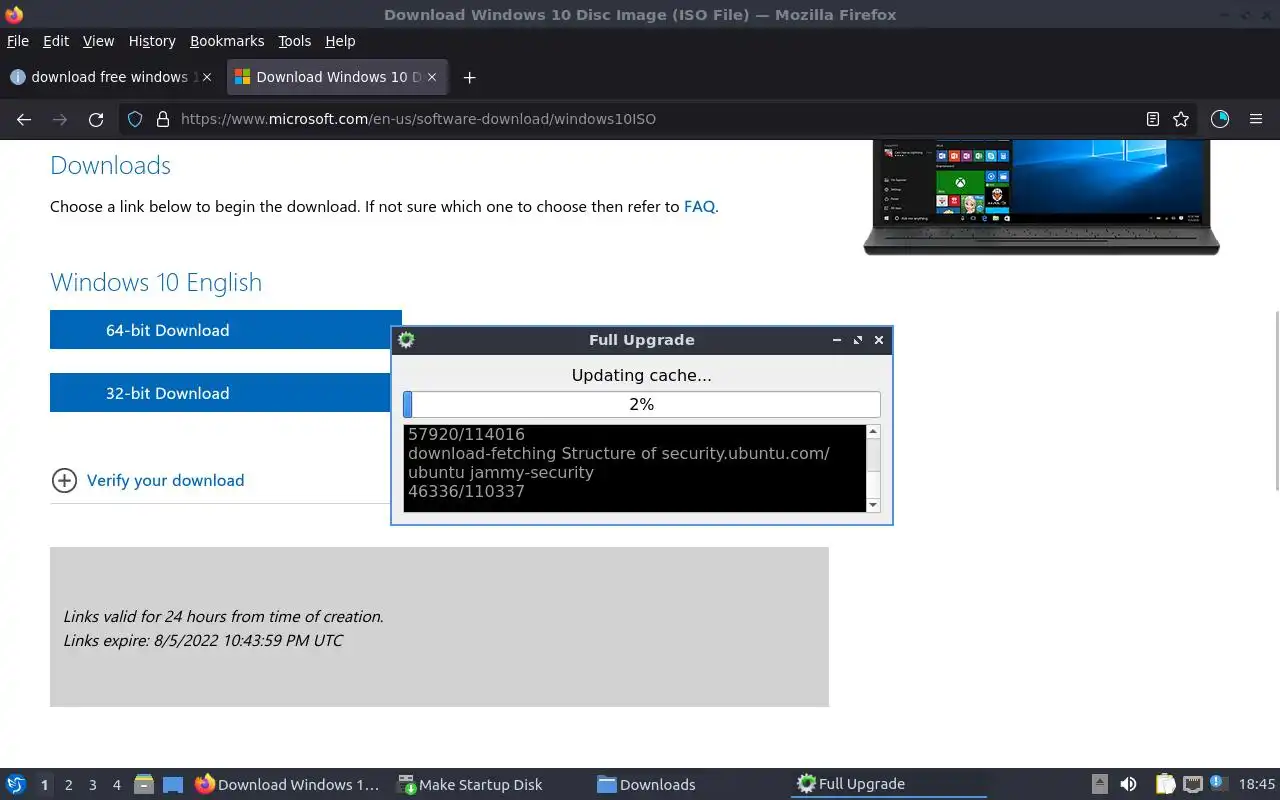Click the Windows 10 laptop image
Viewport: 1280px width, 800px height.
[1041, 197]
